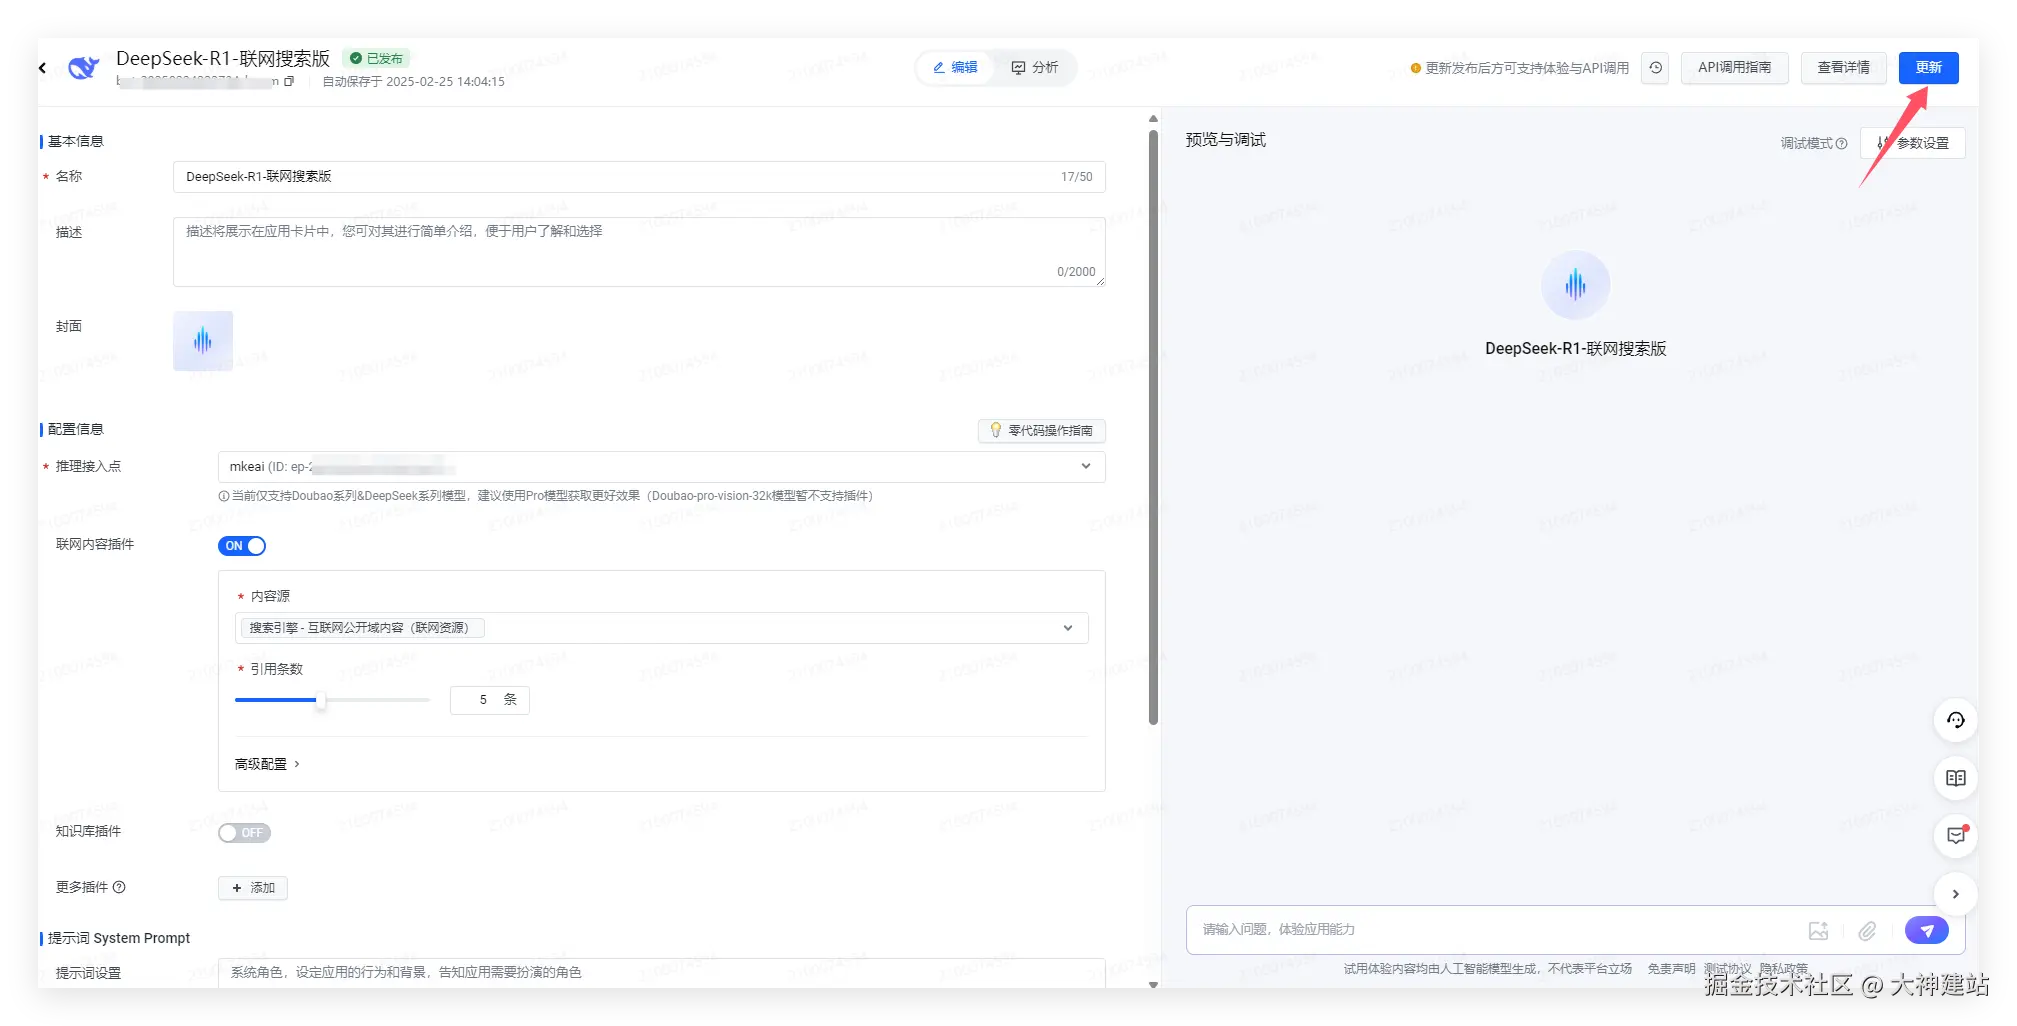Open the 内容源 dropdown
Screen dimensions: 2017x1026
(662, 628)
